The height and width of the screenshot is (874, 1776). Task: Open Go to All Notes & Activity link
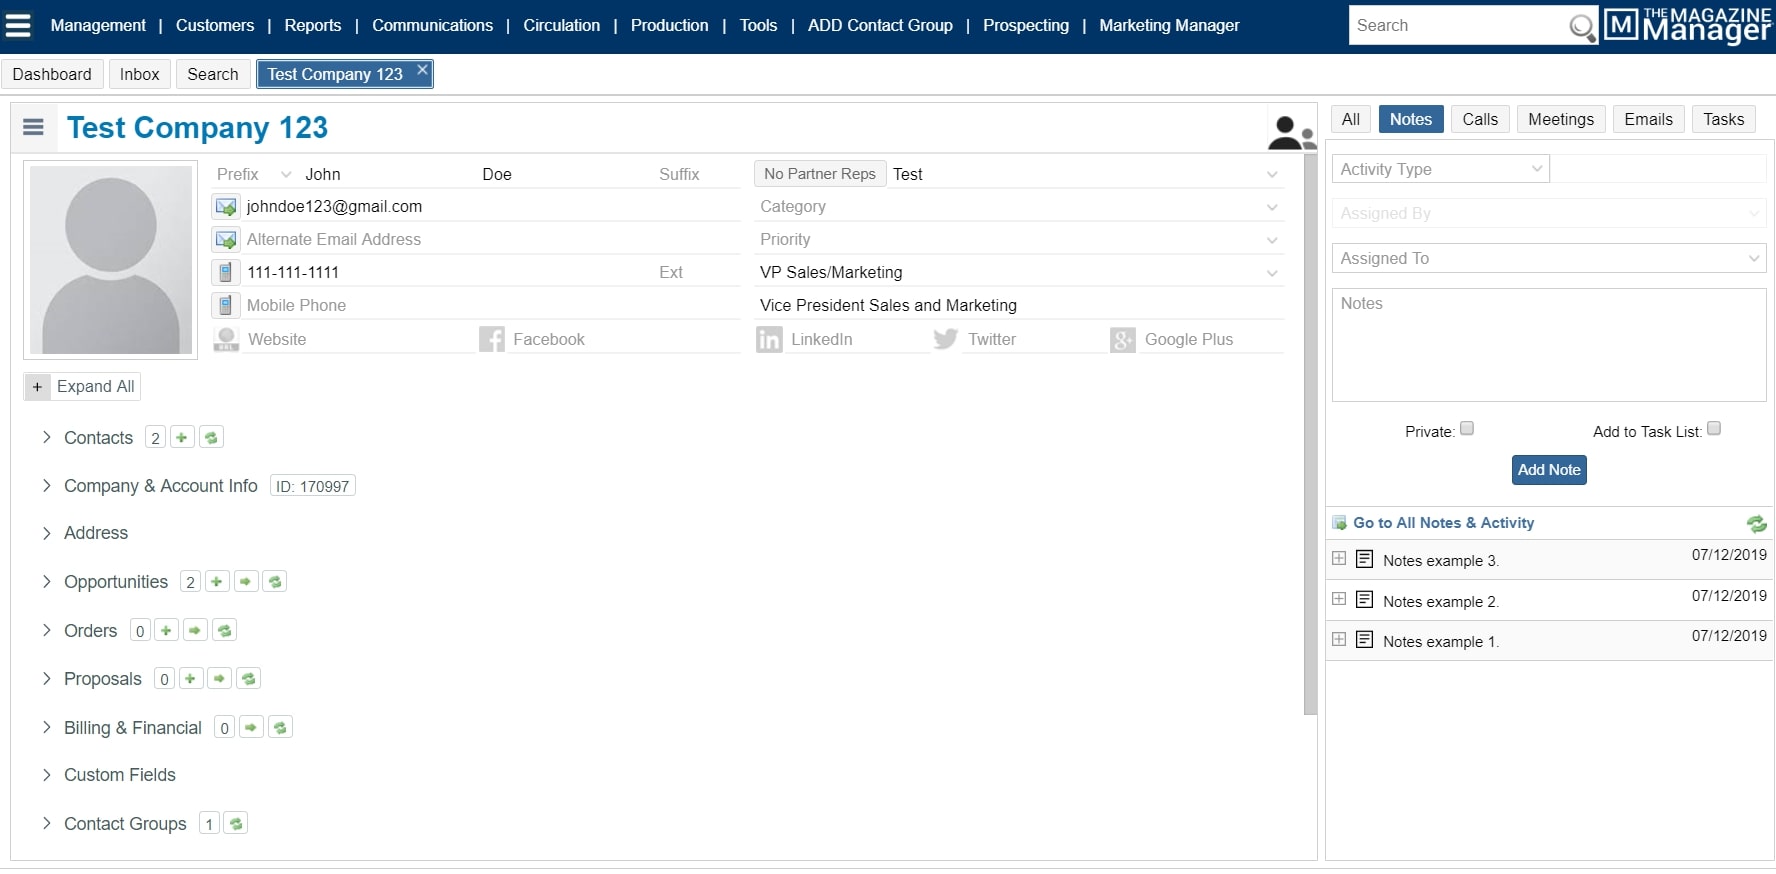point(1443,523)
